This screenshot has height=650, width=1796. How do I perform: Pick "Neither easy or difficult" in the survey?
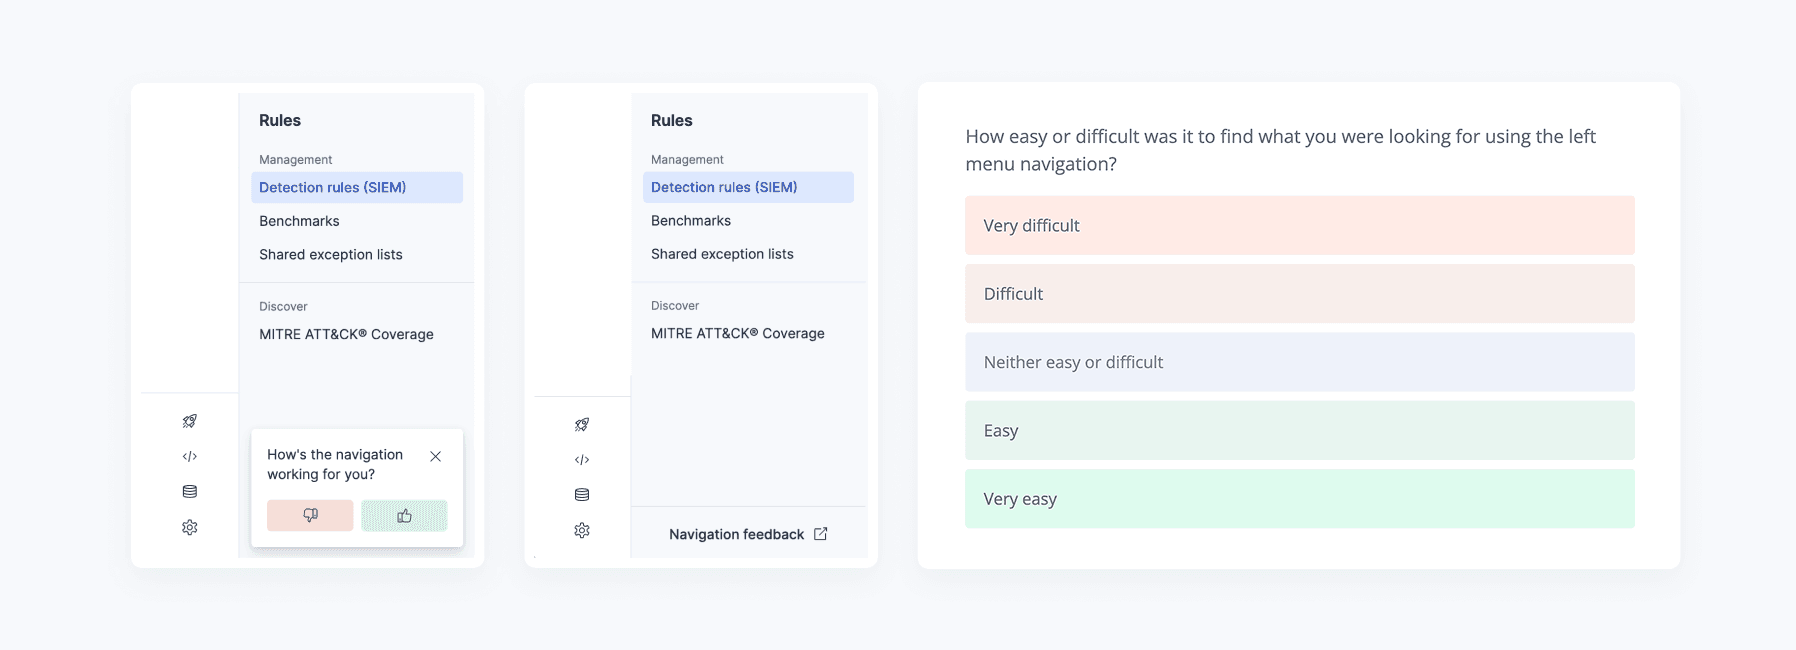tap(1299, 362)
